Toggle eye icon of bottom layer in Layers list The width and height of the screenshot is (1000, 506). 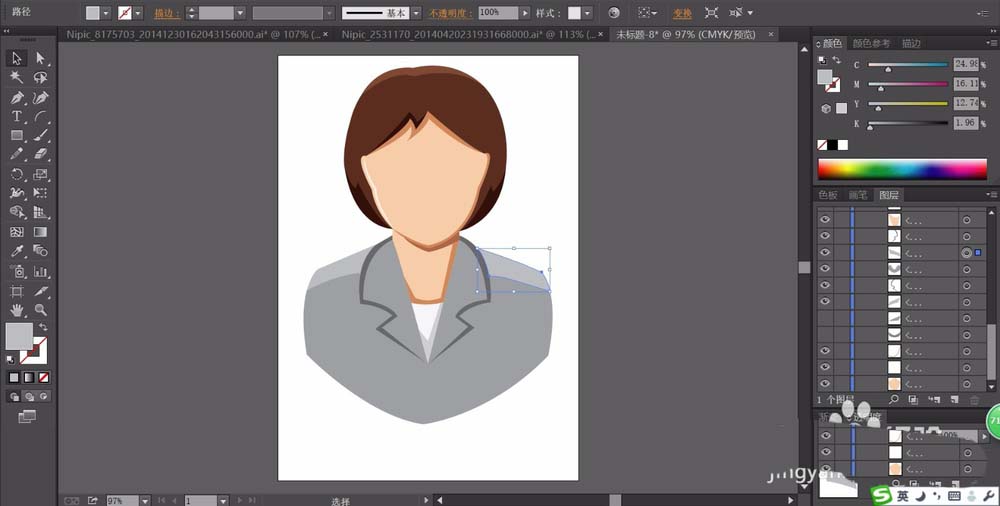point(825,384)
